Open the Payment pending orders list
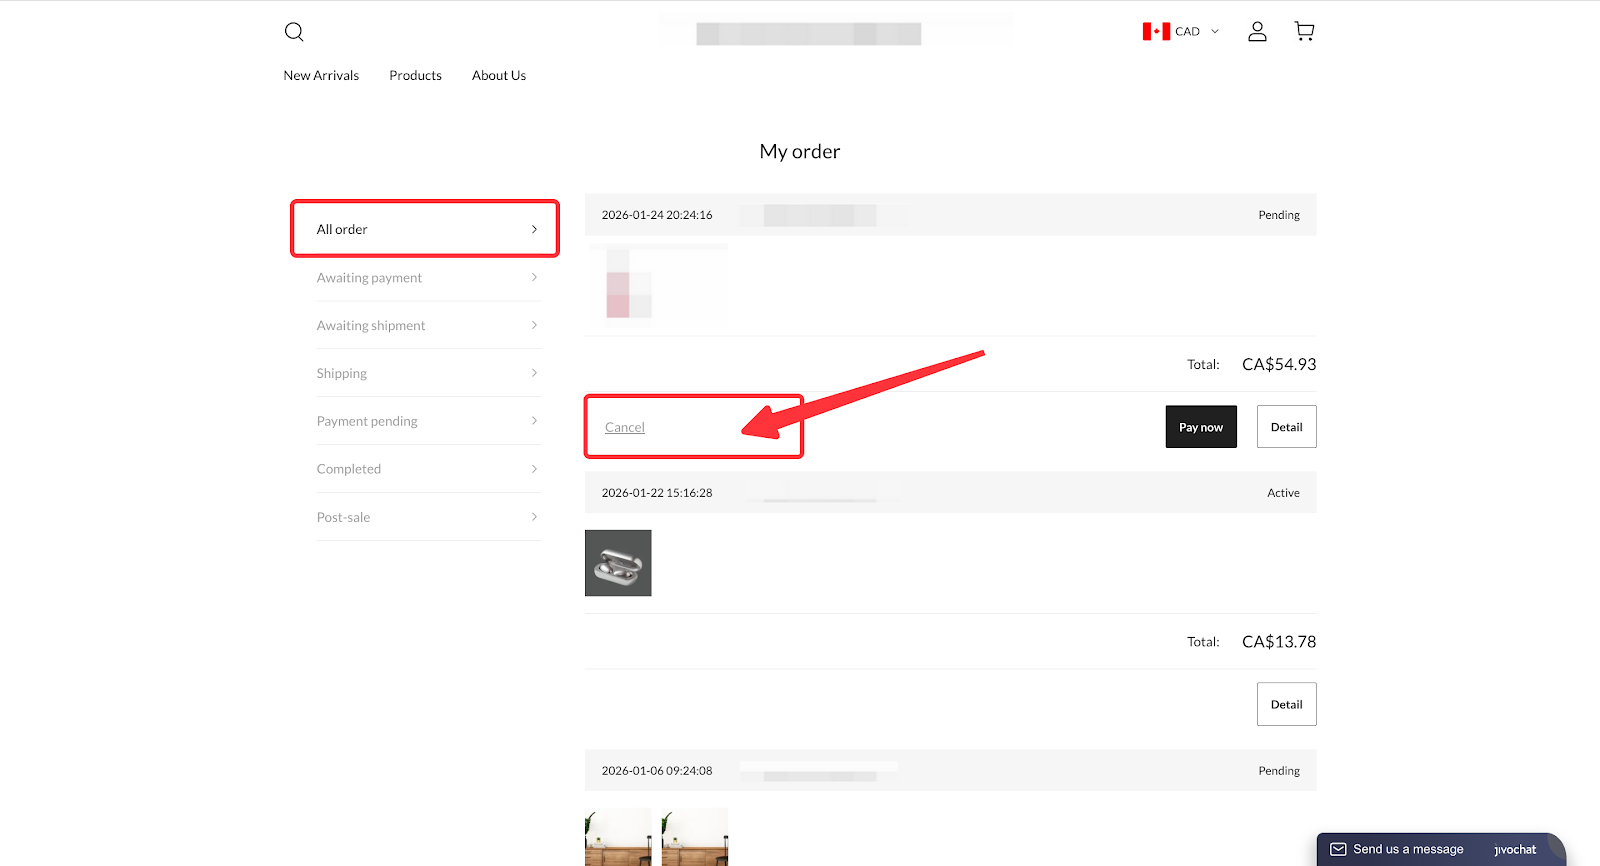Image resolution: width=1600 pixels, height=866 pixels. click(367, 421)
